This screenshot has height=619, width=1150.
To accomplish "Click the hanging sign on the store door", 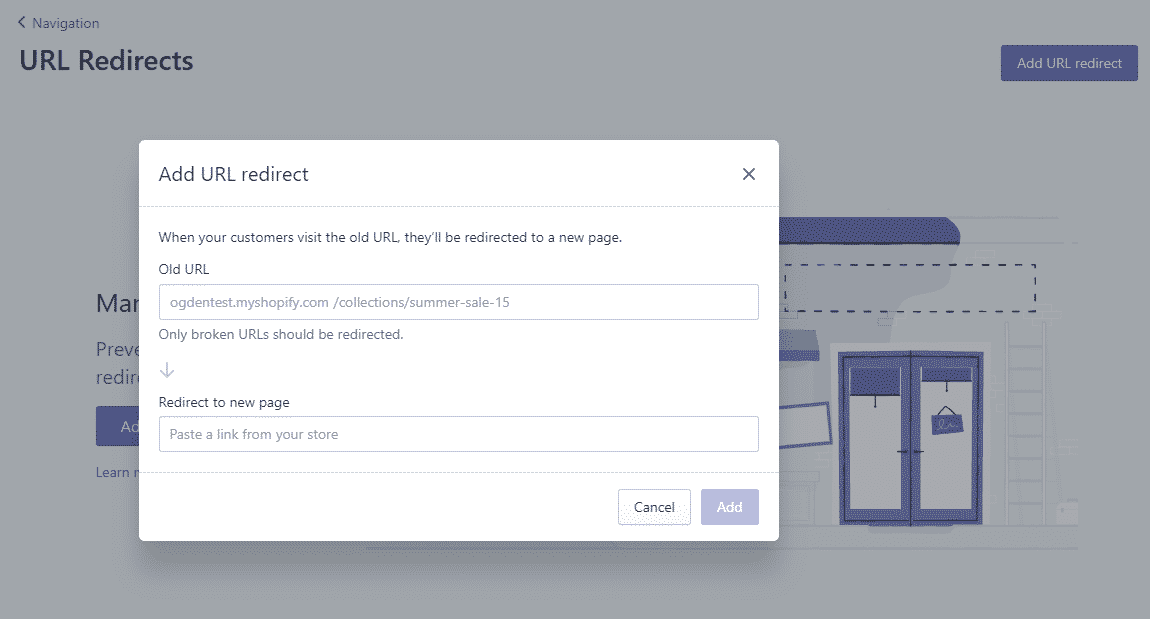I will click(945, 421).
